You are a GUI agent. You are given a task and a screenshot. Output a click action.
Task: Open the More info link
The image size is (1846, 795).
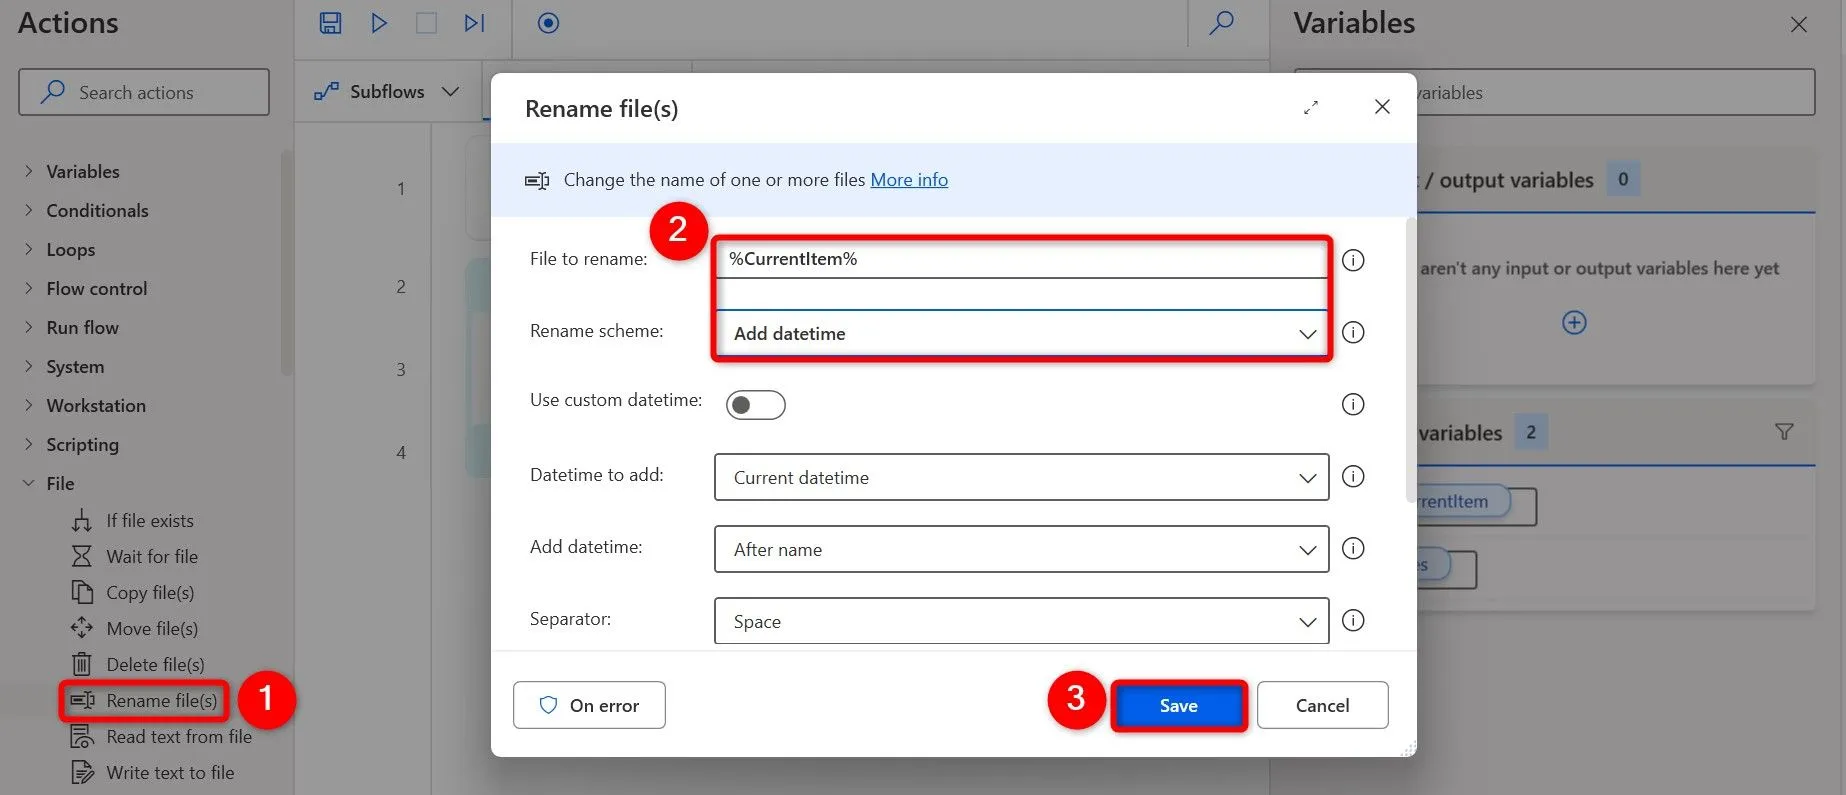[x=908, y=180]
